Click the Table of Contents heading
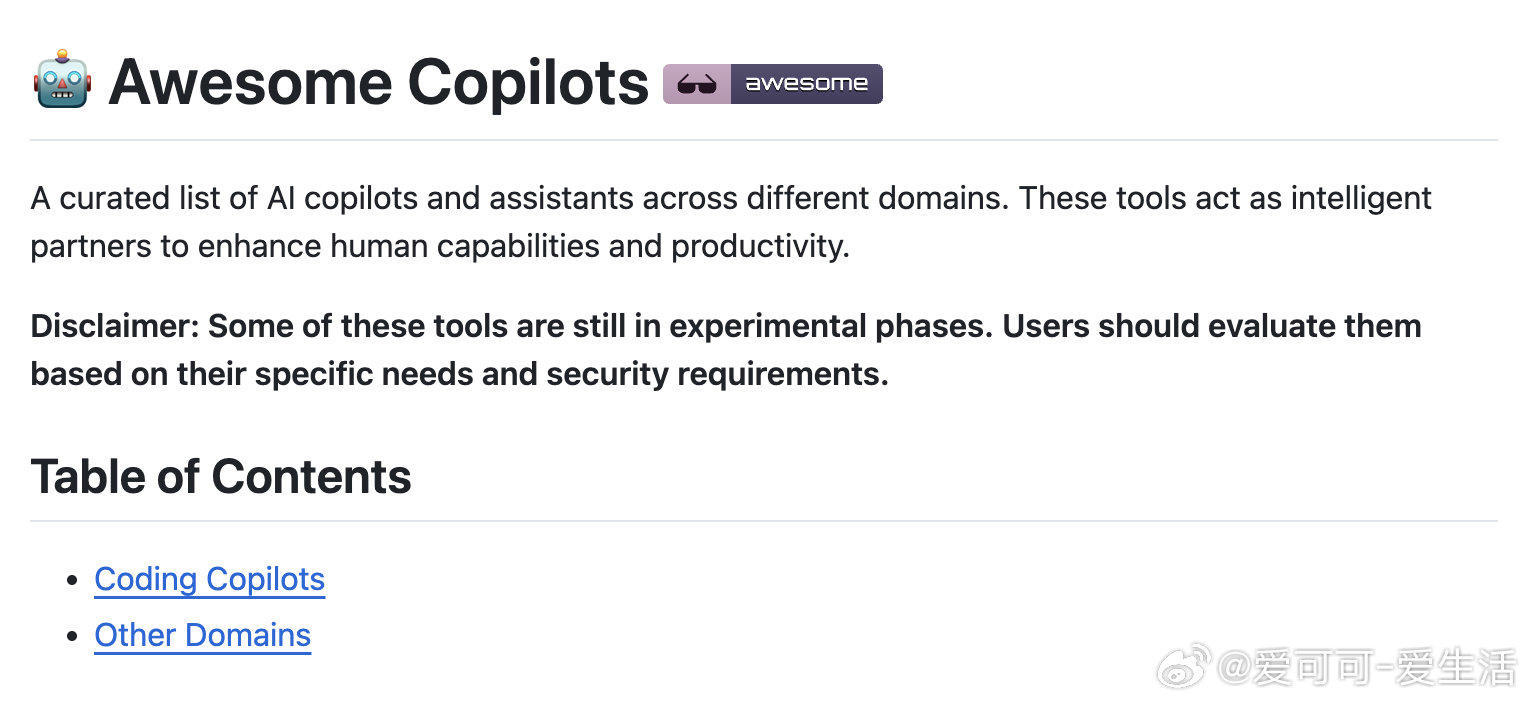1530x704 pixels. [221, 476]
